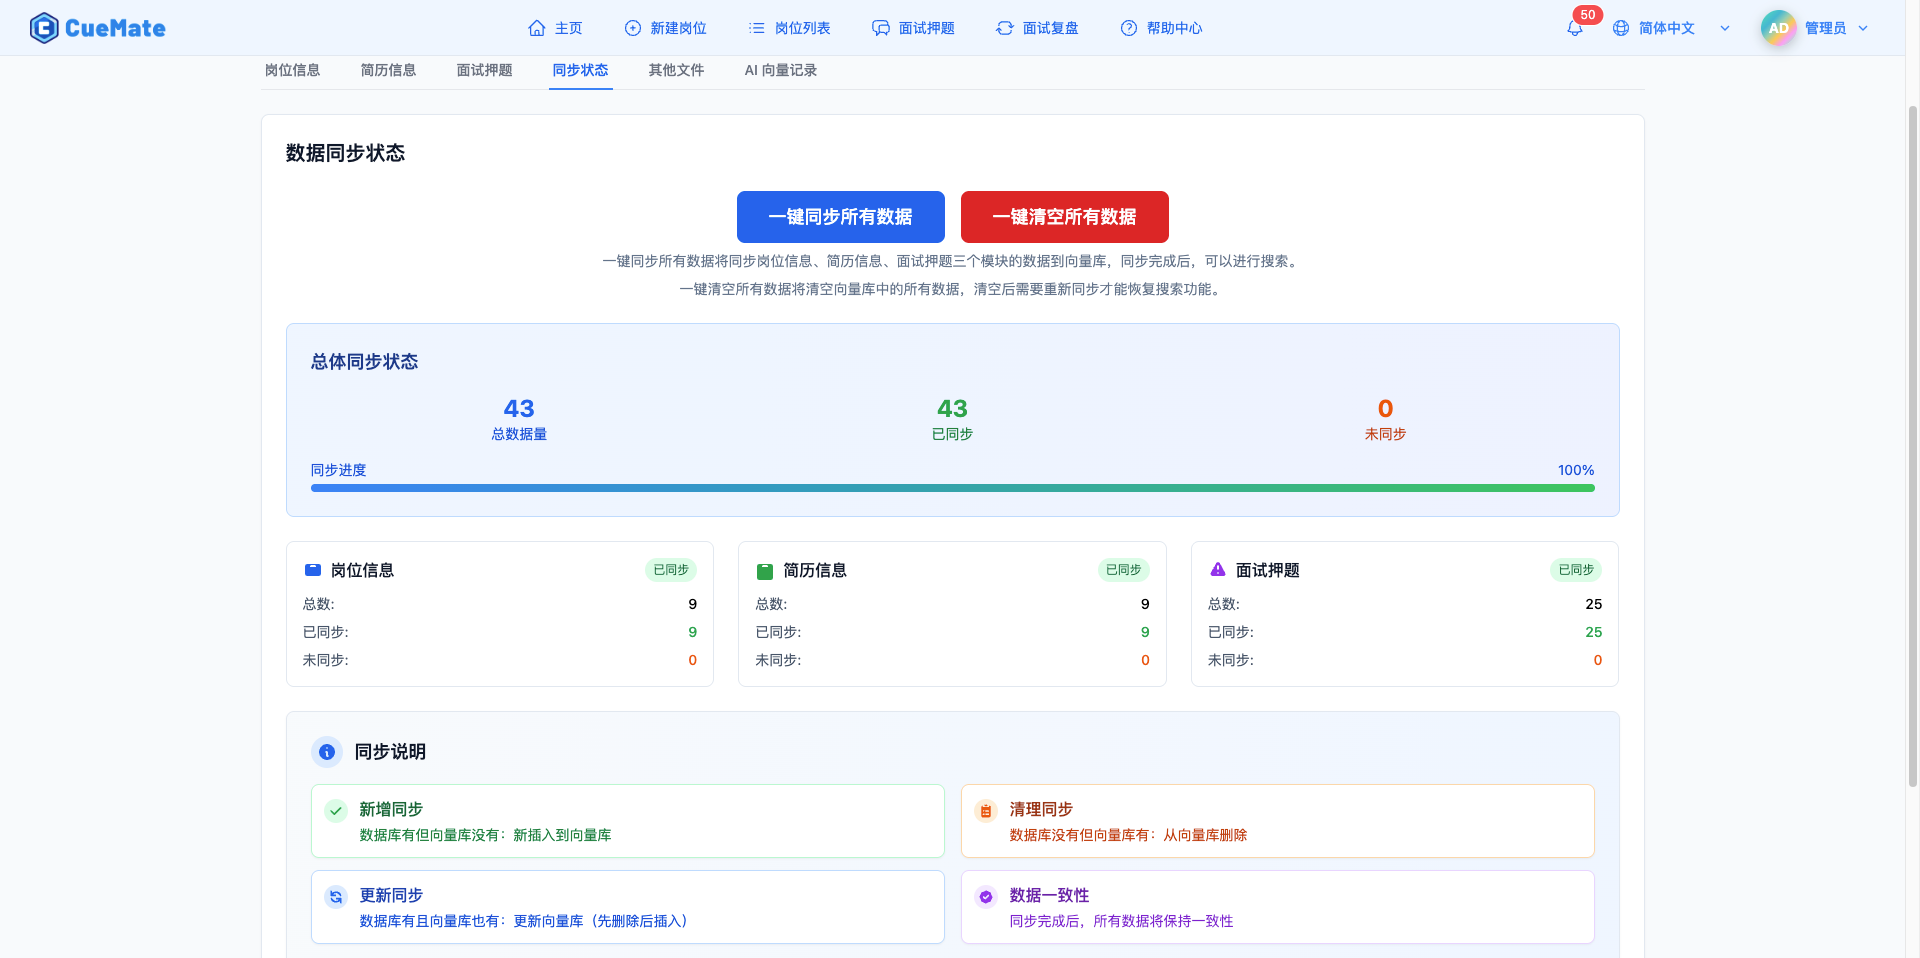Click the plus icon beside 新建岗位

click(x=630, y=28)
